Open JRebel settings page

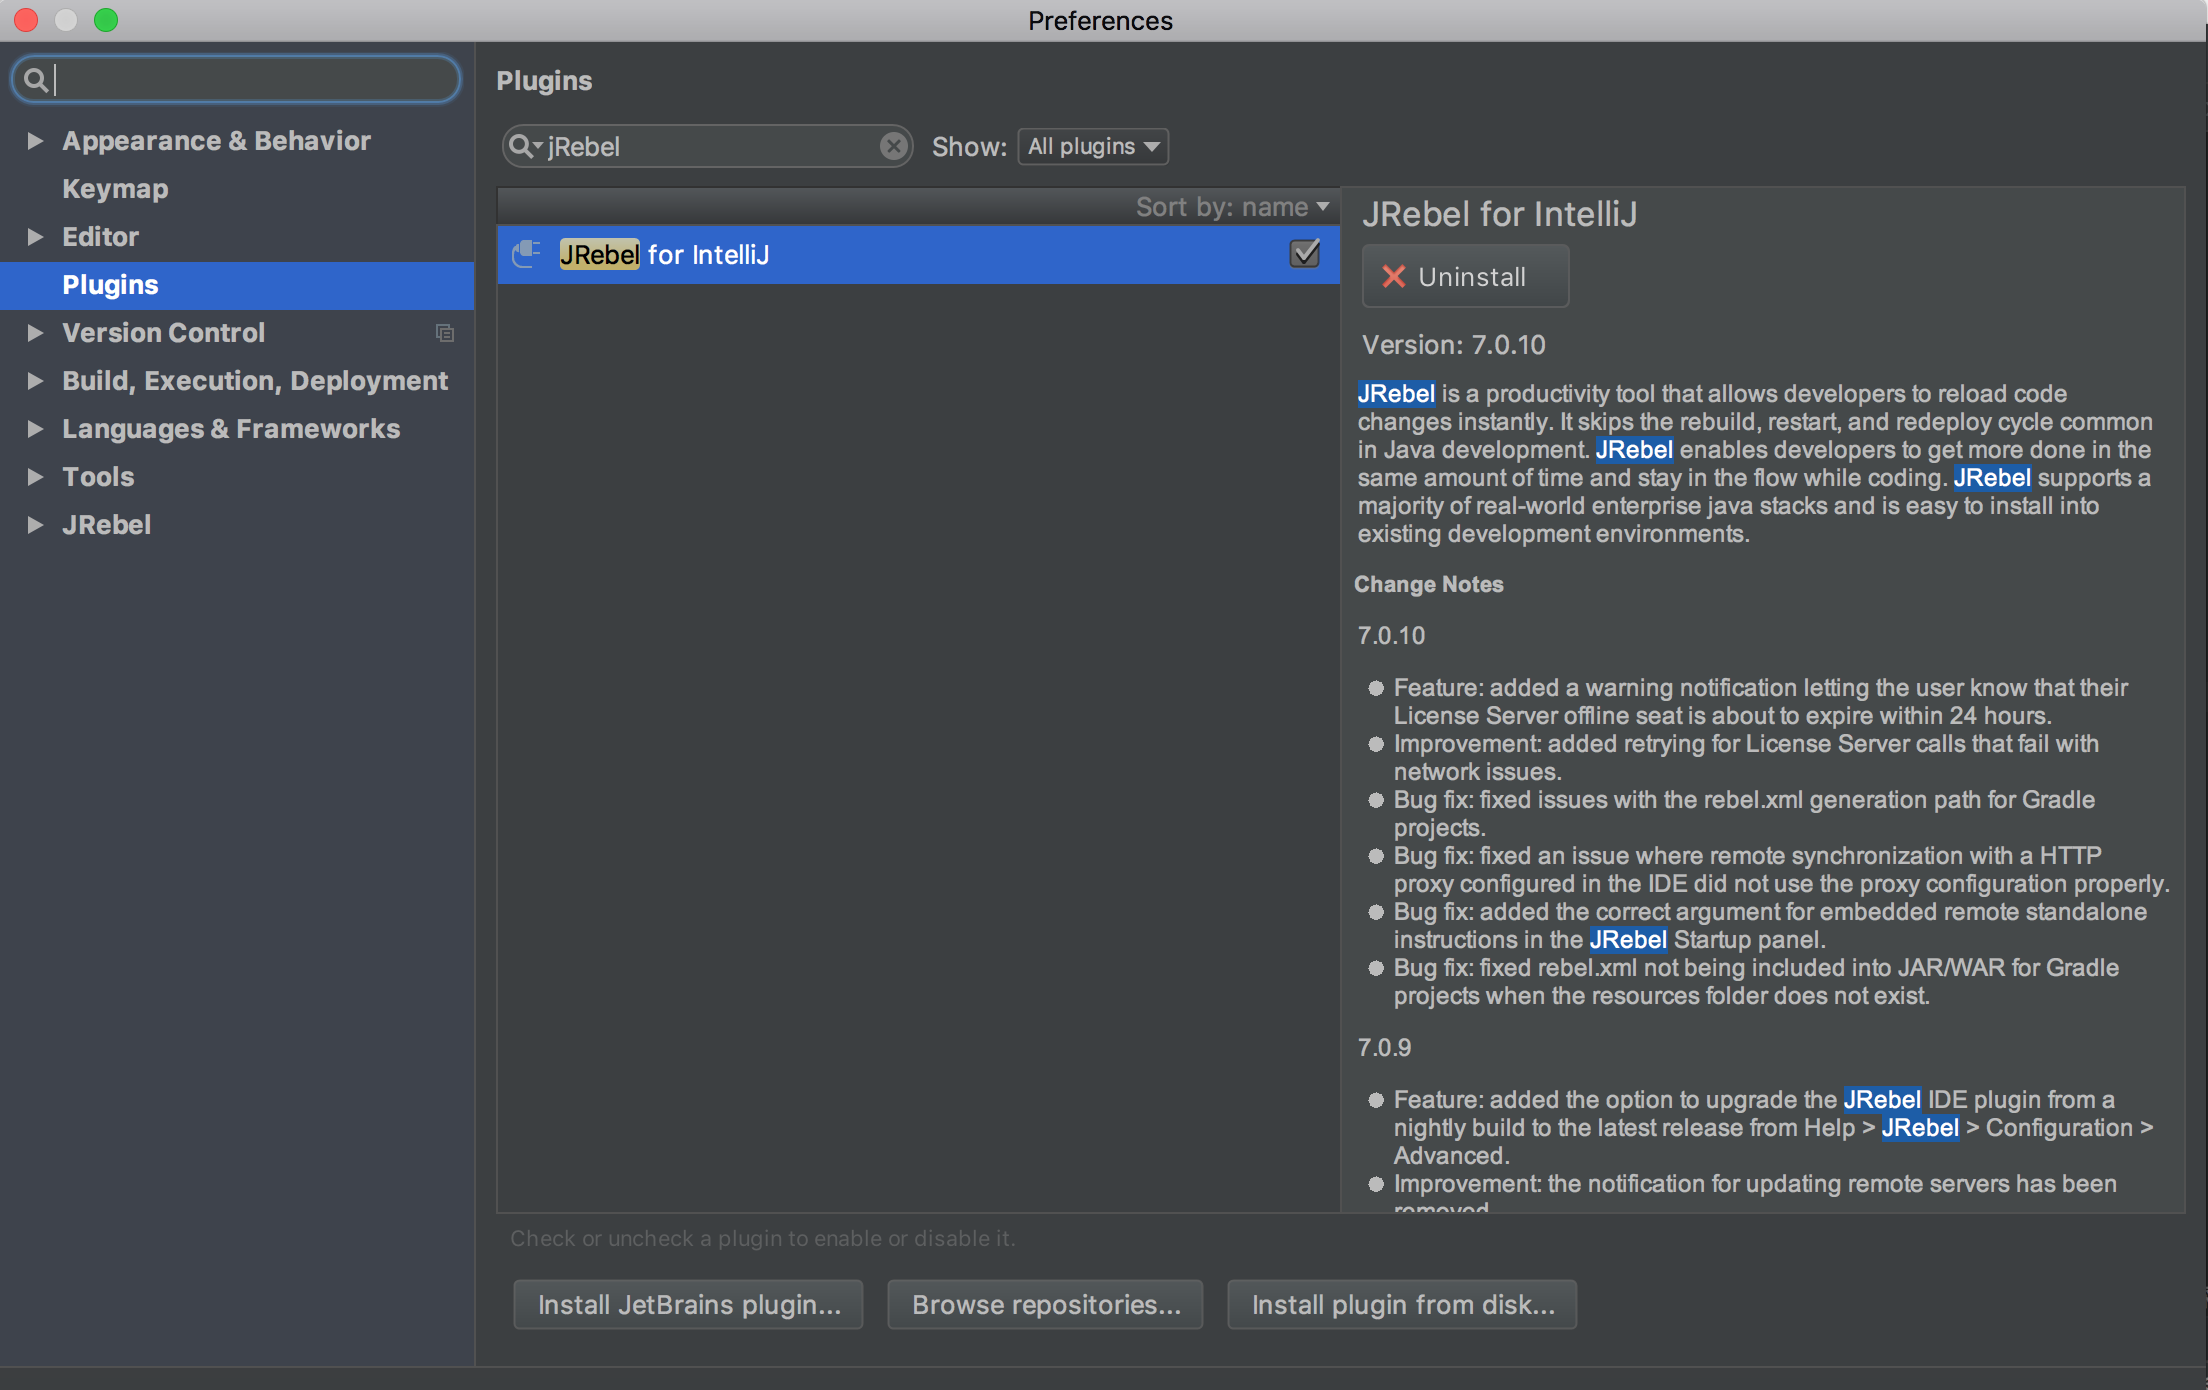106,524
